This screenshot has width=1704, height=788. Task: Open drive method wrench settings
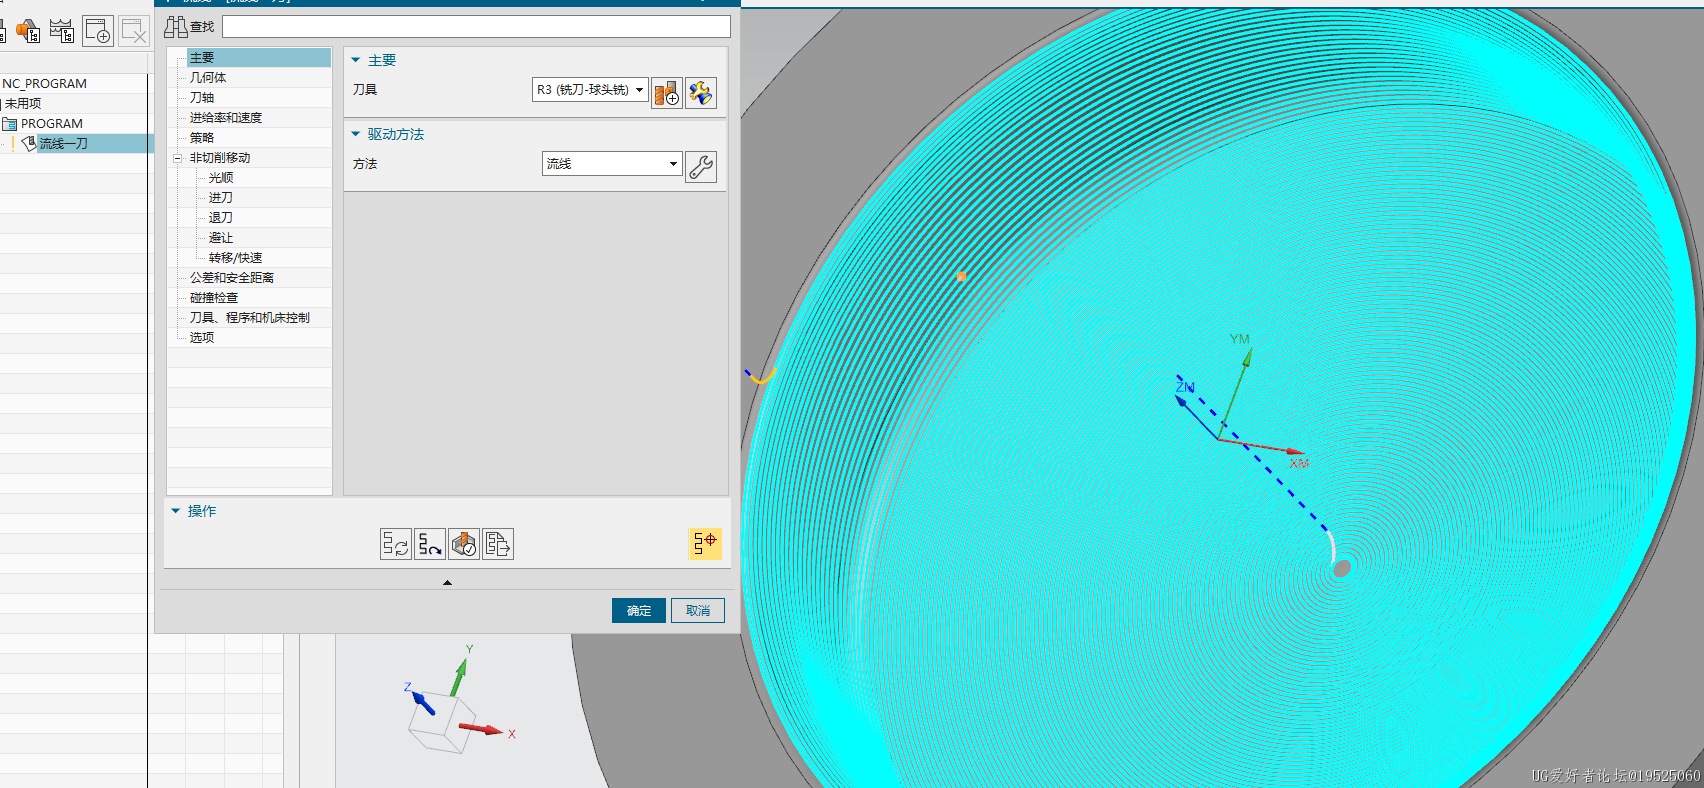click(x=701, y=166)
